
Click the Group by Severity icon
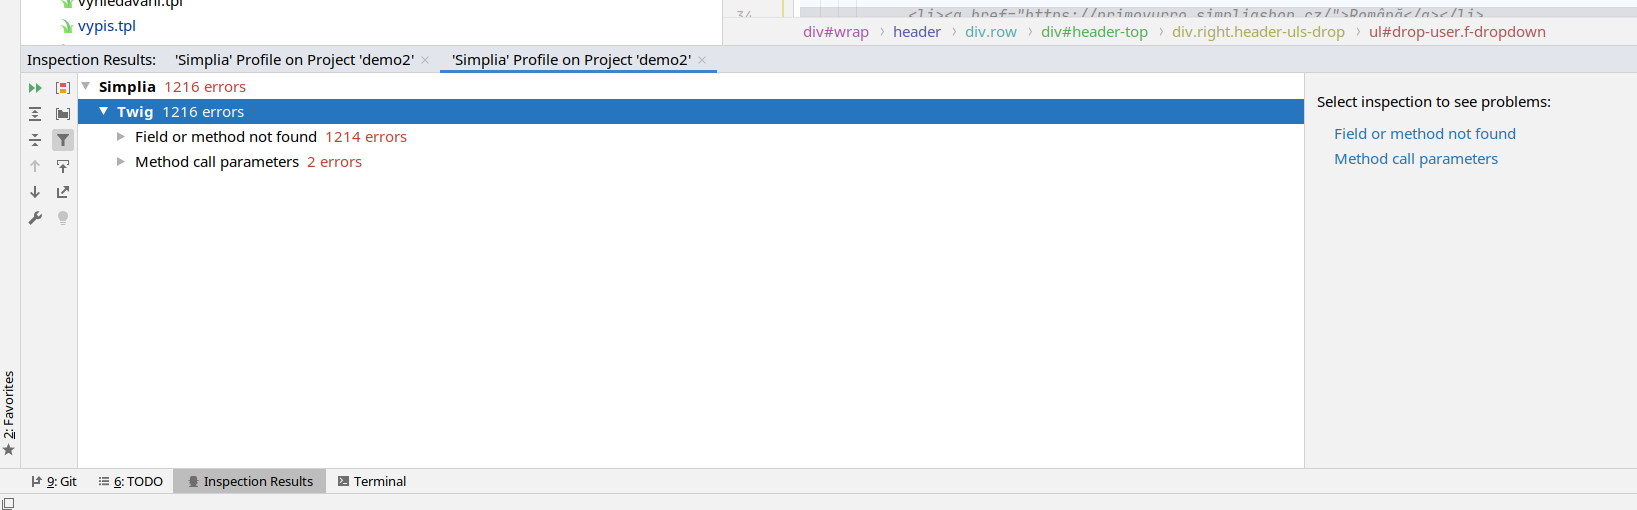point(63,88)
